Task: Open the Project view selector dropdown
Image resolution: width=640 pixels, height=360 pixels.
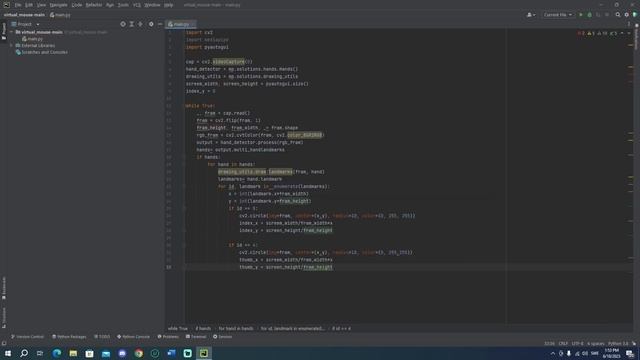Action: point(25,24)
